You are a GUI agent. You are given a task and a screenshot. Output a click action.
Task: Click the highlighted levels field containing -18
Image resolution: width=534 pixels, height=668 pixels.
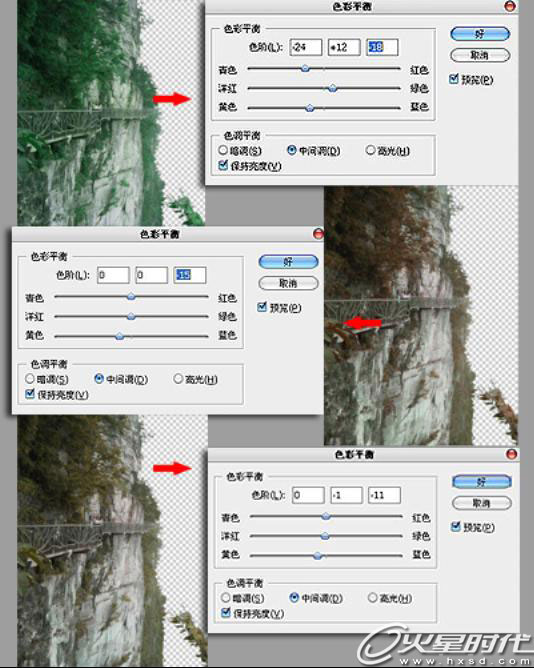click(382, 47)
